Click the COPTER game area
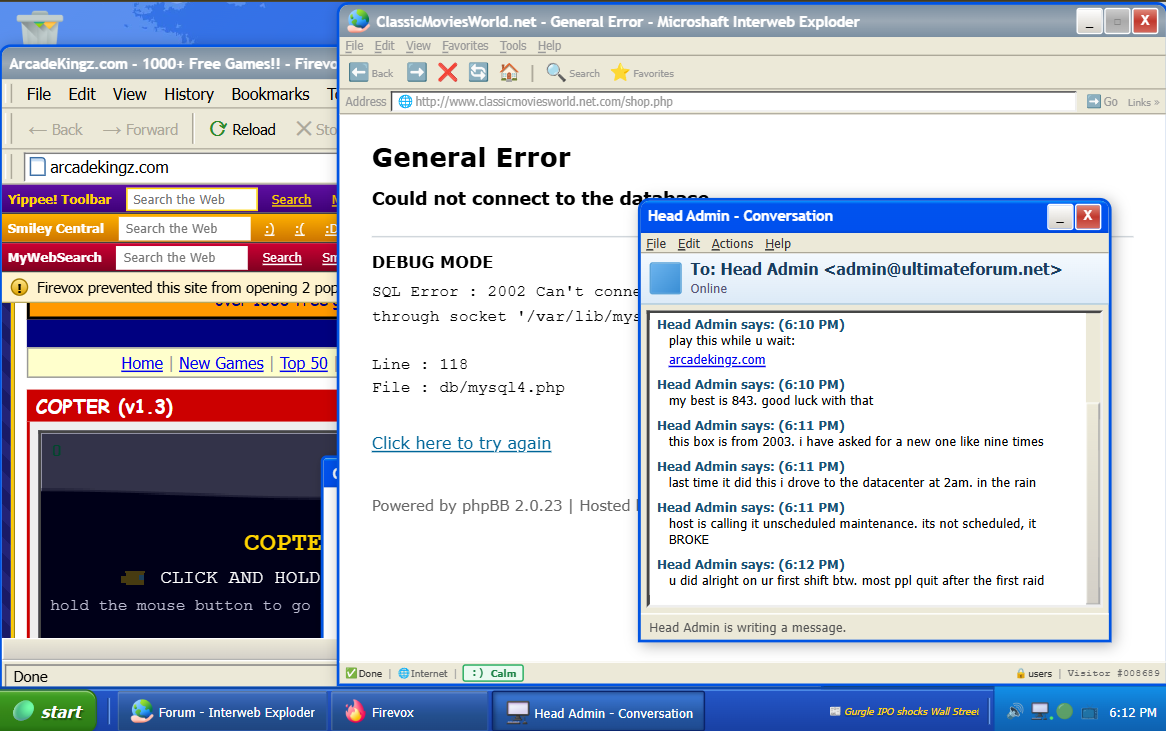Screen dimensions: 1166x731 (x=181, y=534)
